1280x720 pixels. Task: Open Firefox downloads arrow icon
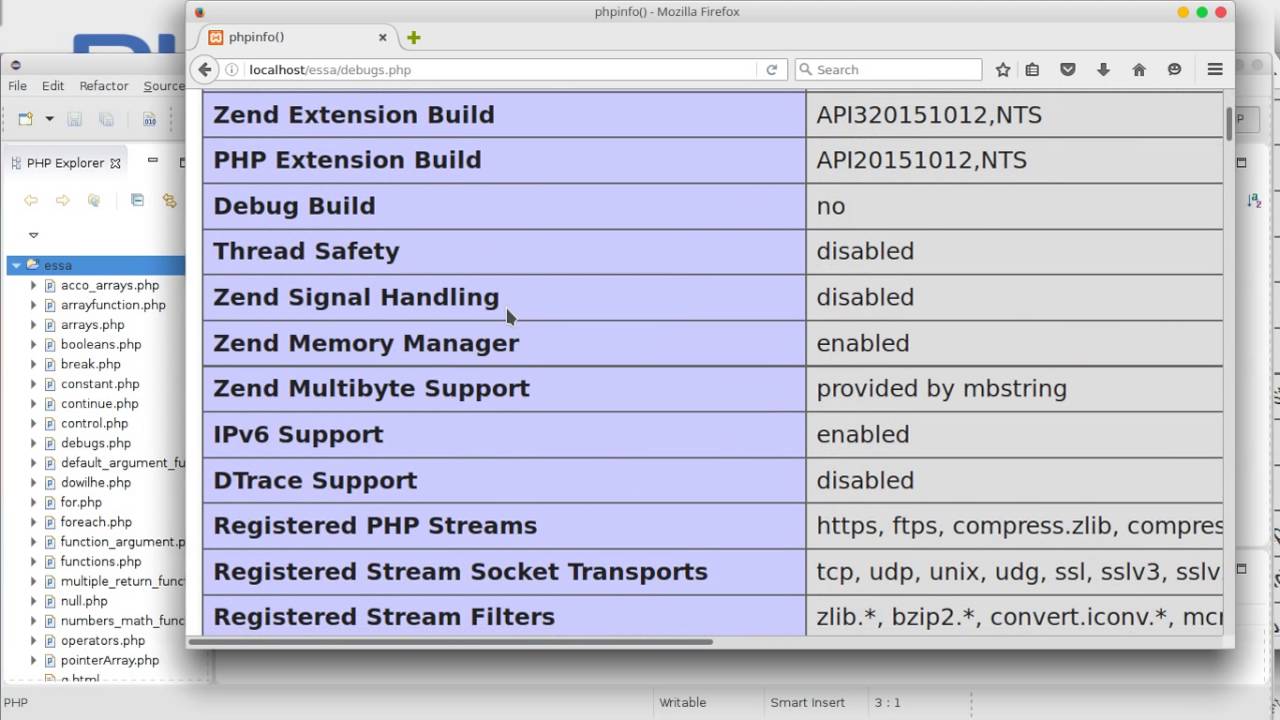coord(1103,70)
